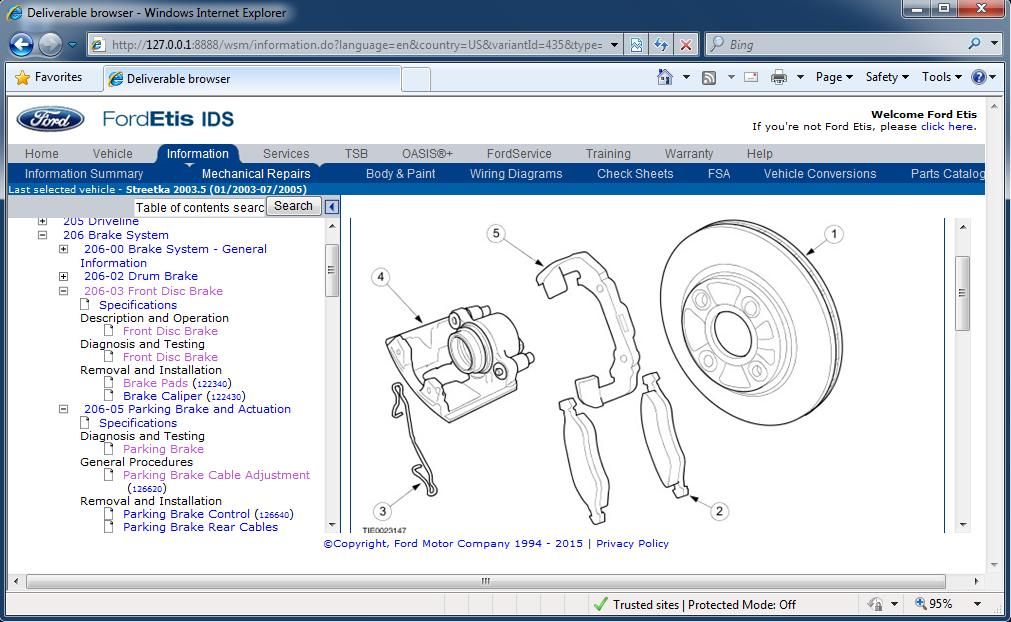
Task: Collapse the table of contents panel arrow
Action: [x=331, y=207]
